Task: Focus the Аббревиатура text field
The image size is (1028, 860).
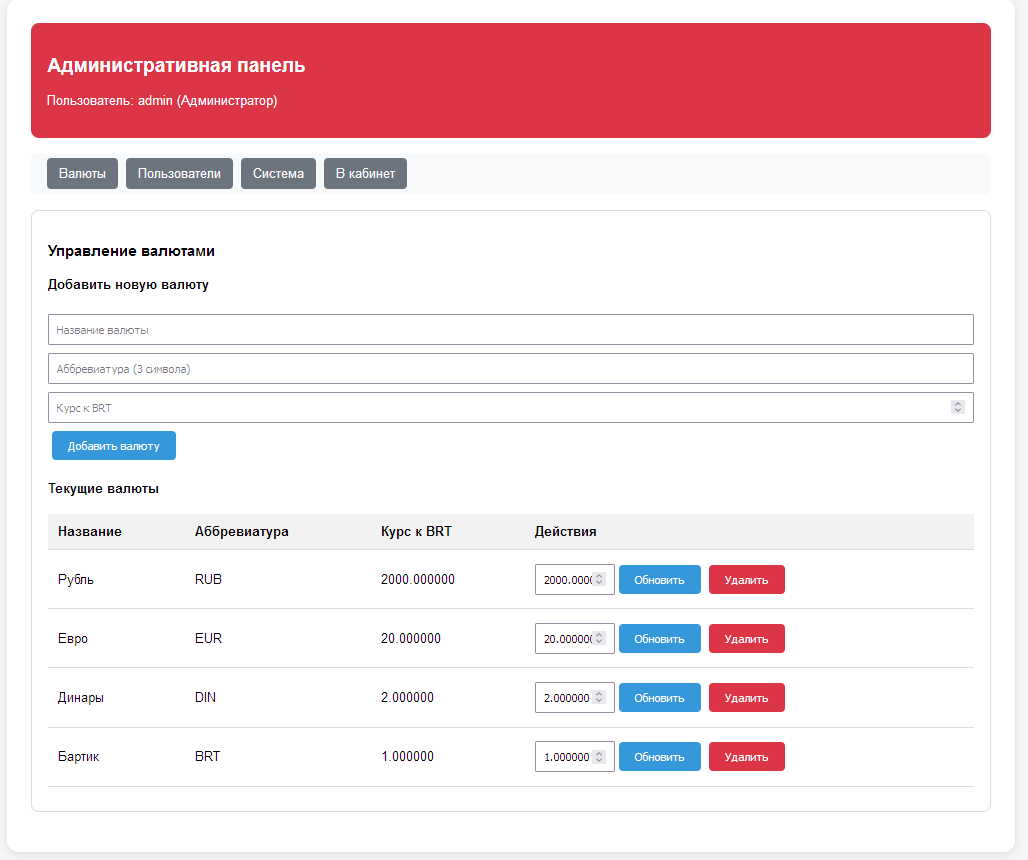Action: coord(510,369)
